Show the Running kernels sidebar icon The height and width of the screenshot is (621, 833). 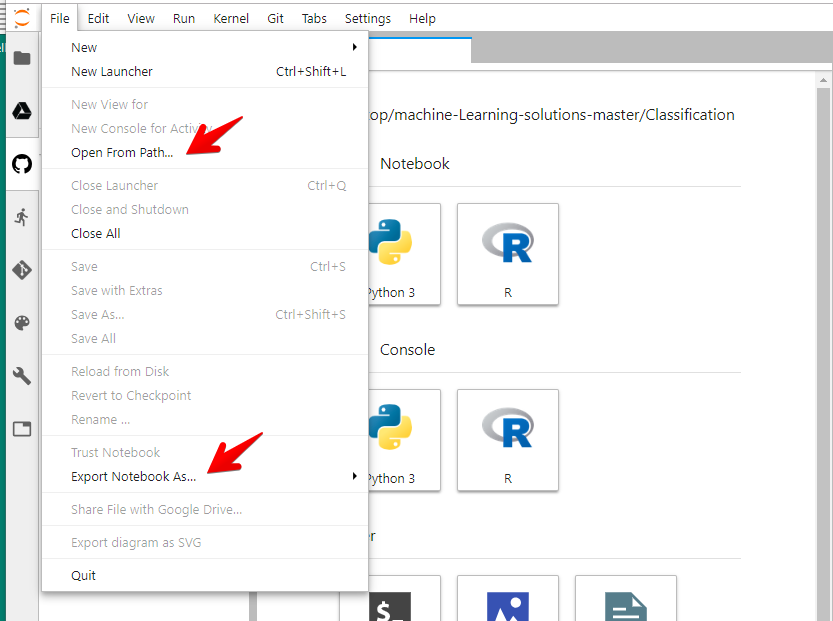(22, 217)
